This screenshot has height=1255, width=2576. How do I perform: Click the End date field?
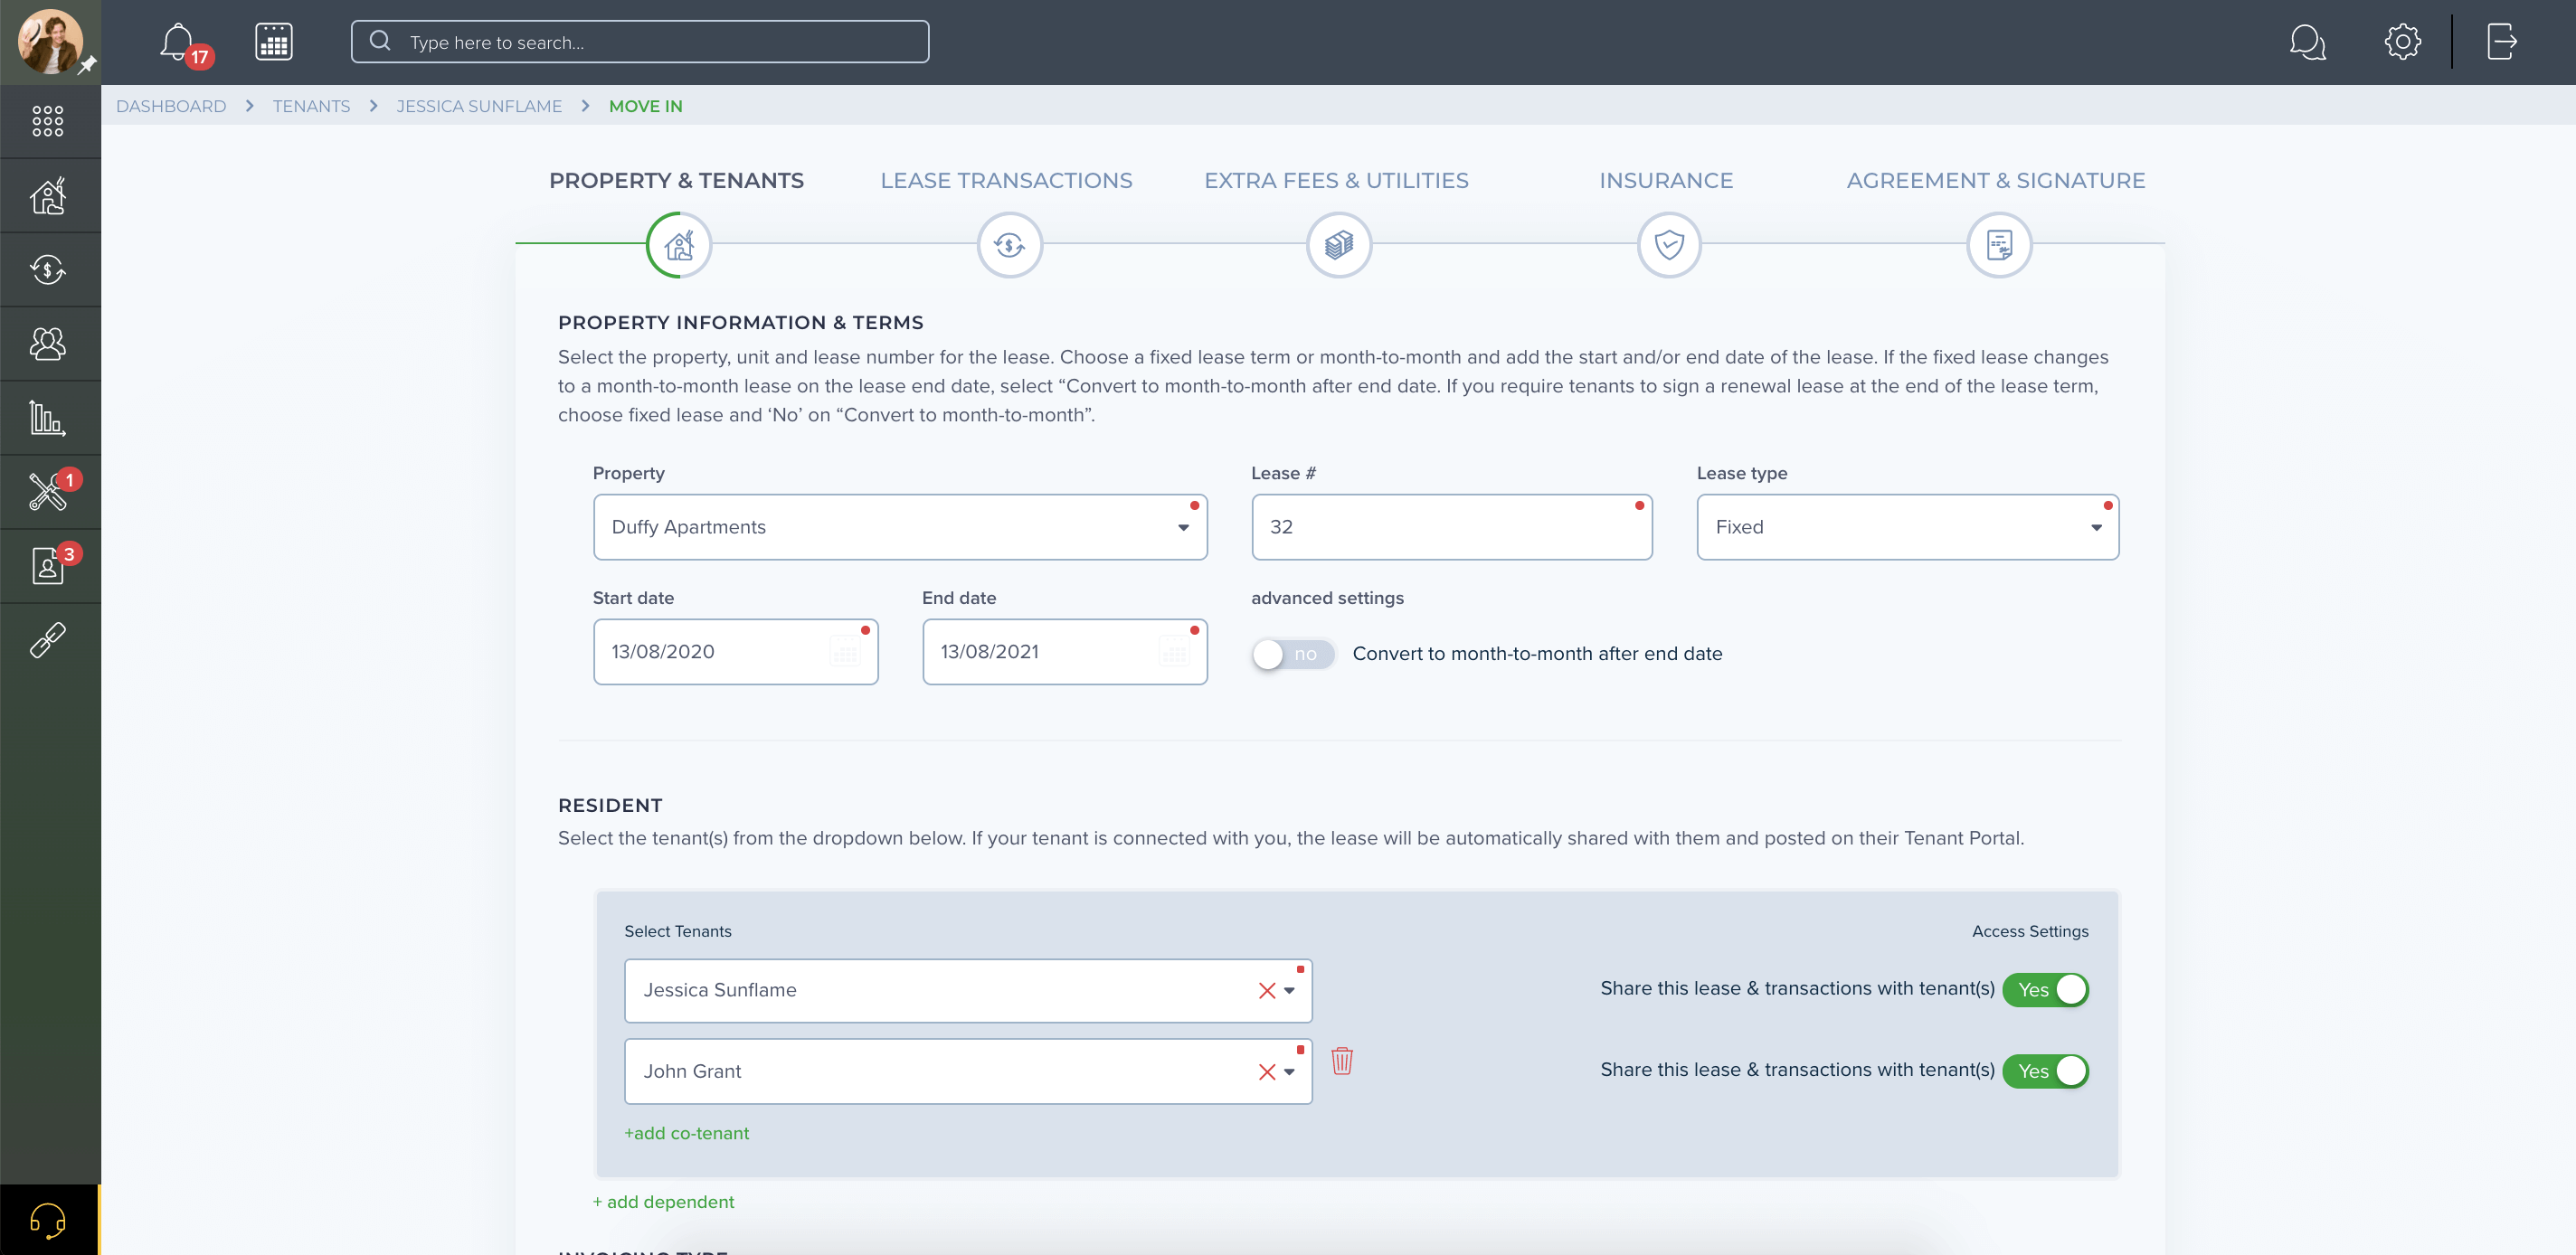pyautogui.click(x=1064, y=652)
